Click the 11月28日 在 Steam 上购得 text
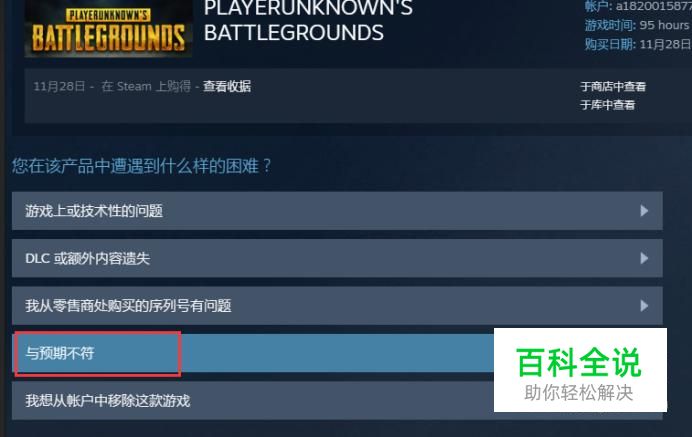Image resolution: width=692 pixels, height=437 pixels. tap(112, 86)
